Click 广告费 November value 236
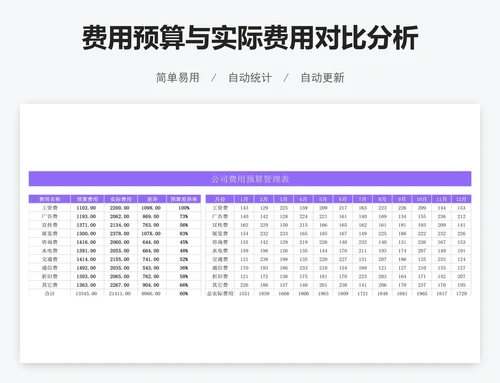Viewport: 500px width, 383px height. click(442, 216)
